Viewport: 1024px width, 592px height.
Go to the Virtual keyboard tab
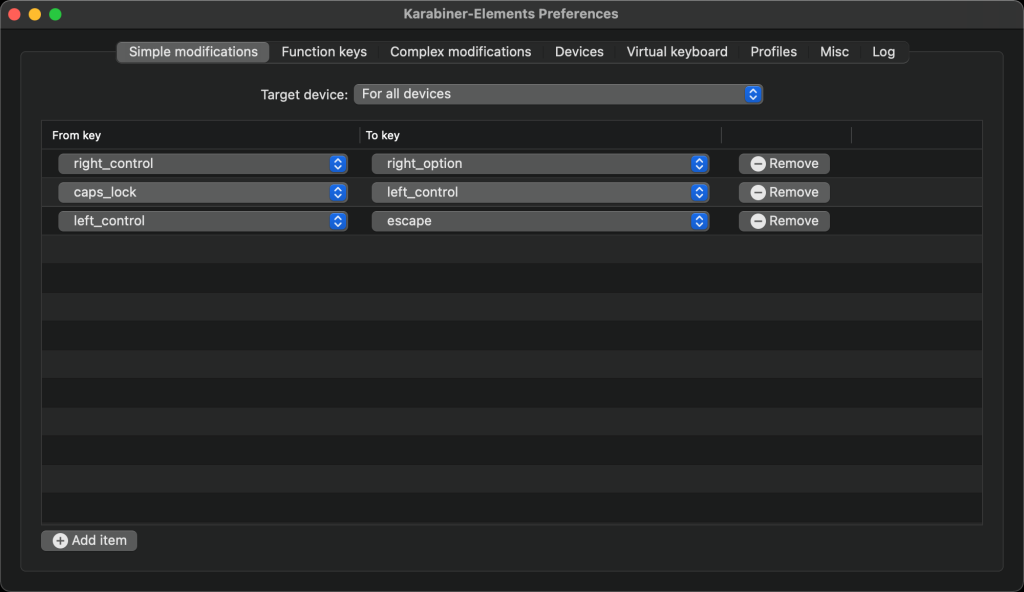tap(677, 52)
